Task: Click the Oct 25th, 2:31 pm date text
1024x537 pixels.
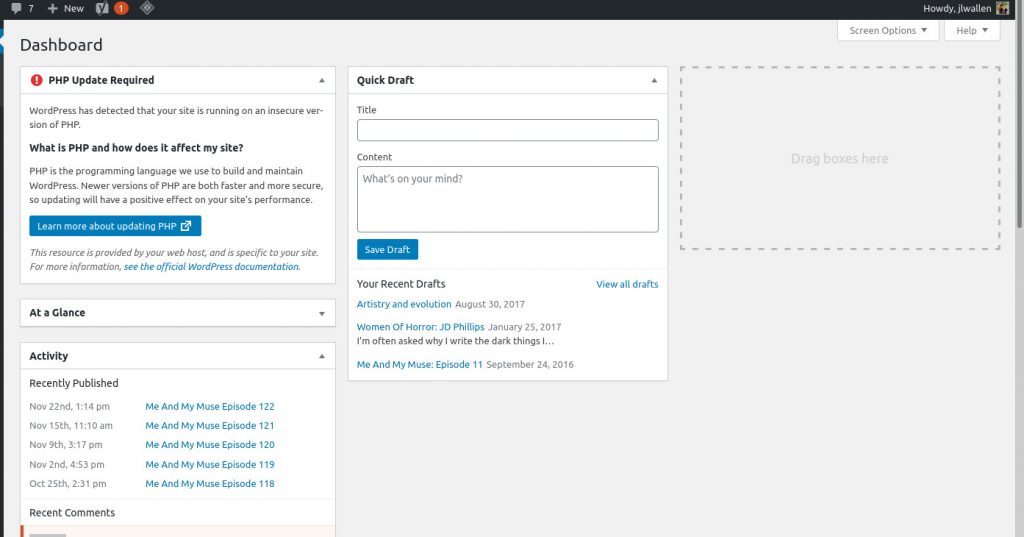Action: [x=68, y=484]
